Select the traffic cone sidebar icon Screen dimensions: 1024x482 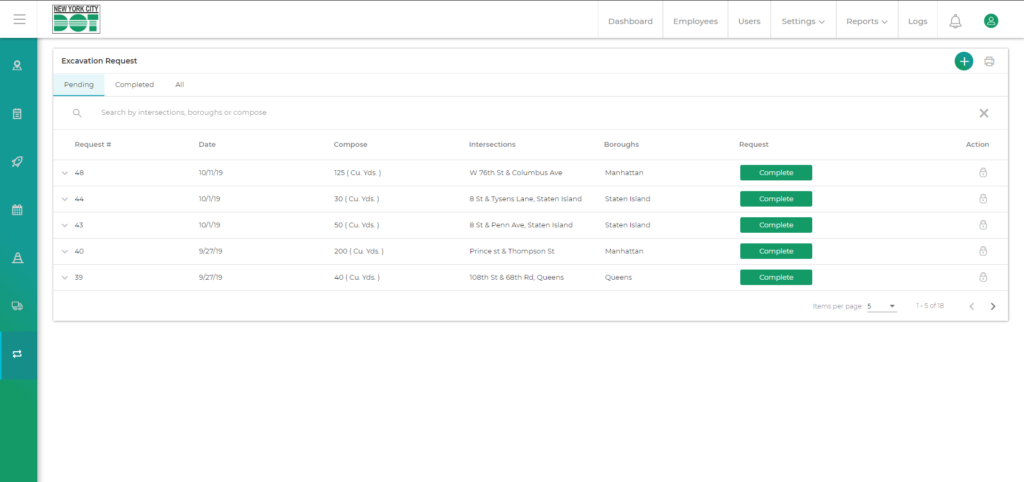17,258
